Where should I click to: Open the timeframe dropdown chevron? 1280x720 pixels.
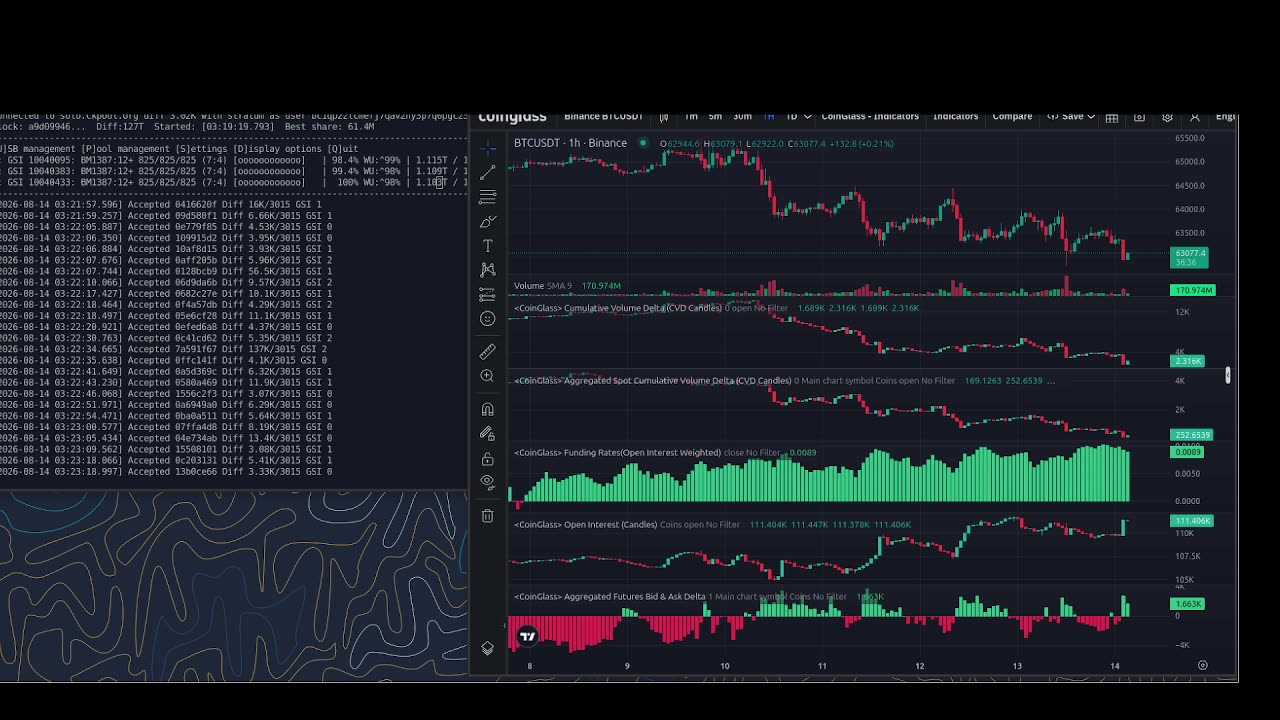[x=807, y=117]
